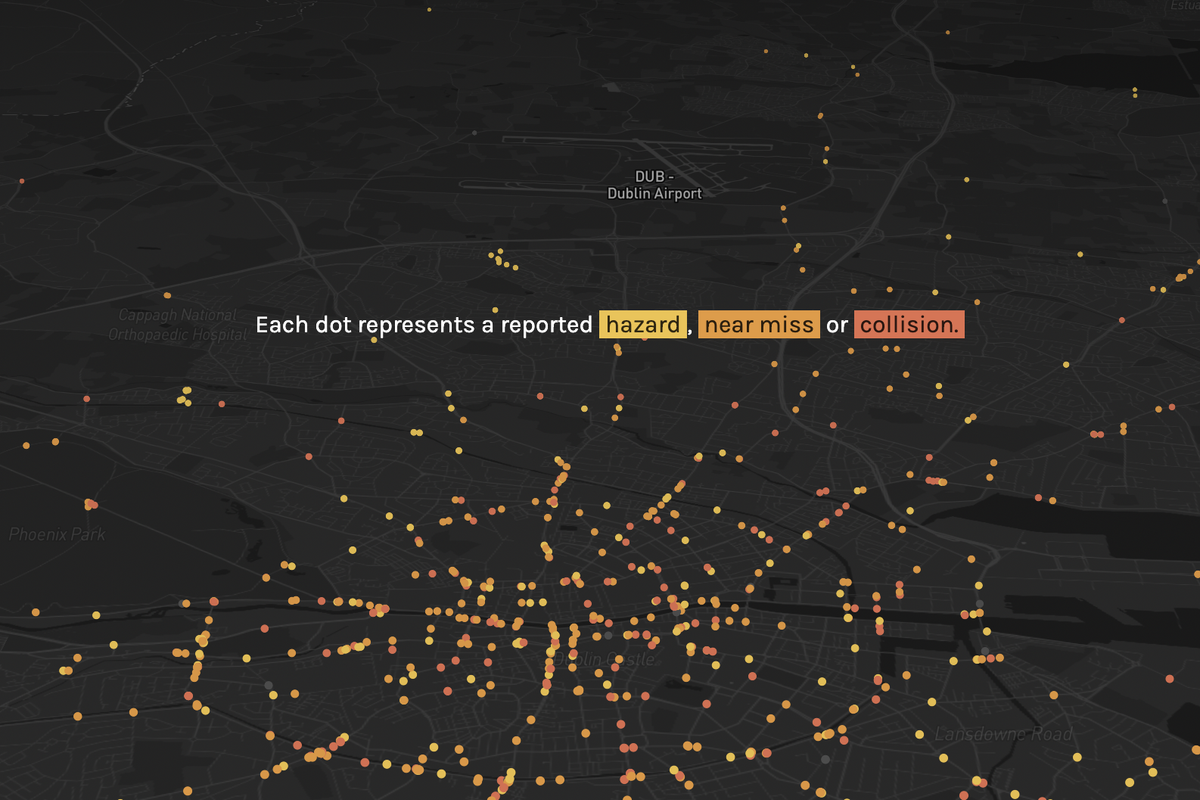The height and width of the screenshot is (800, 1200).
Task: Click an orange near-miss dot near Phoenix Park
Action: tap(89, 503)
